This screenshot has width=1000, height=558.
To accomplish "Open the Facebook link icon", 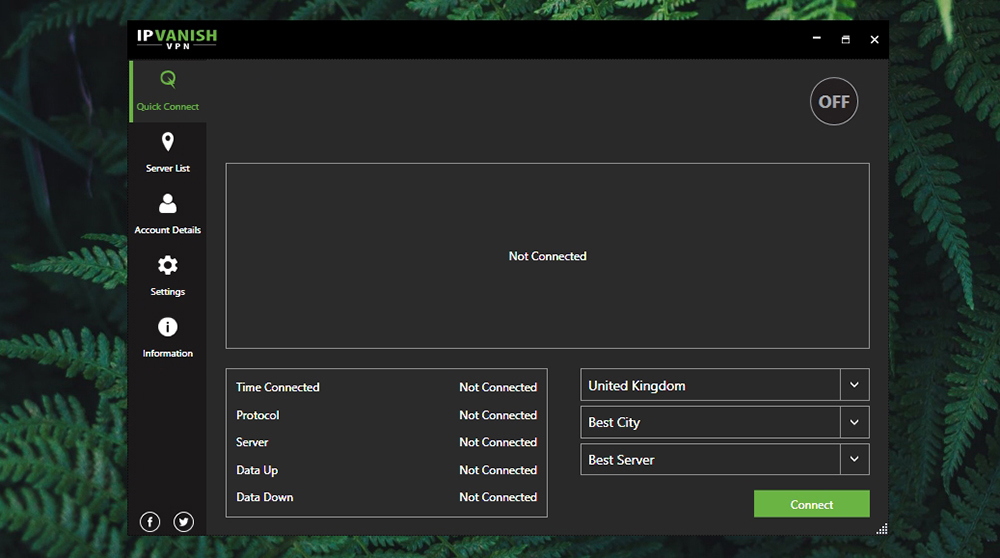I will click(150, 522).
